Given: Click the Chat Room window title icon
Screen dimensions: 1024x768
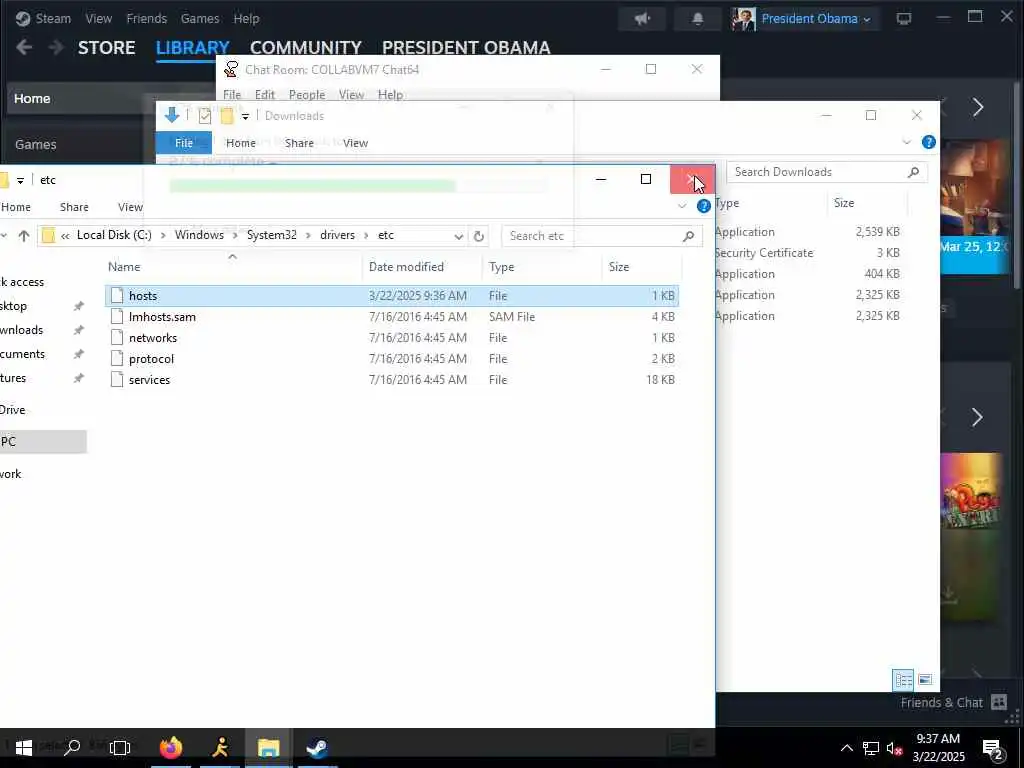Looking at the screenshot, I should point(231,69).
